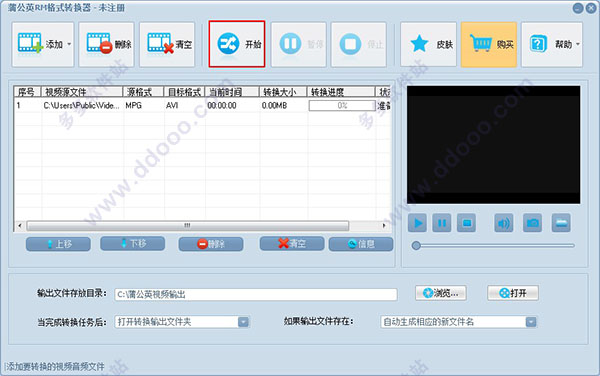Click the 0% progress bar in row 1

[342, 106]
